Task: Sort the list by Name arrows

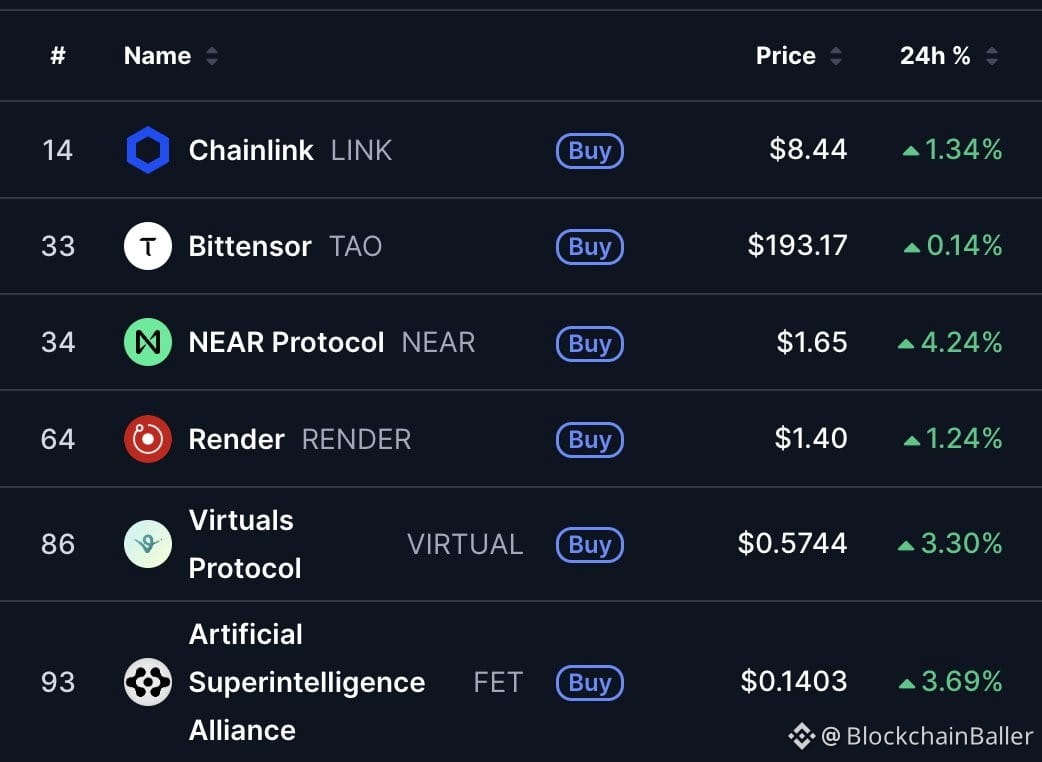Action: point(211,56)
